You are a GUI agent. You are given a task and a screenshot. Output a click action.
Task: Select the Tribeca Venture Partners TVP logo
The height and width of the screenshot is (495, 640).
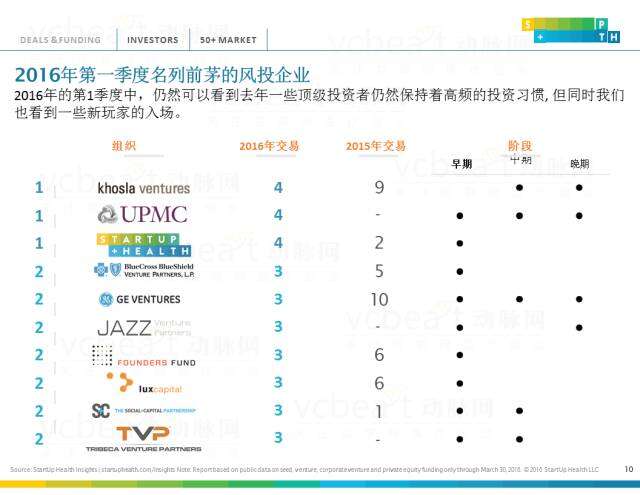[143, 437]
